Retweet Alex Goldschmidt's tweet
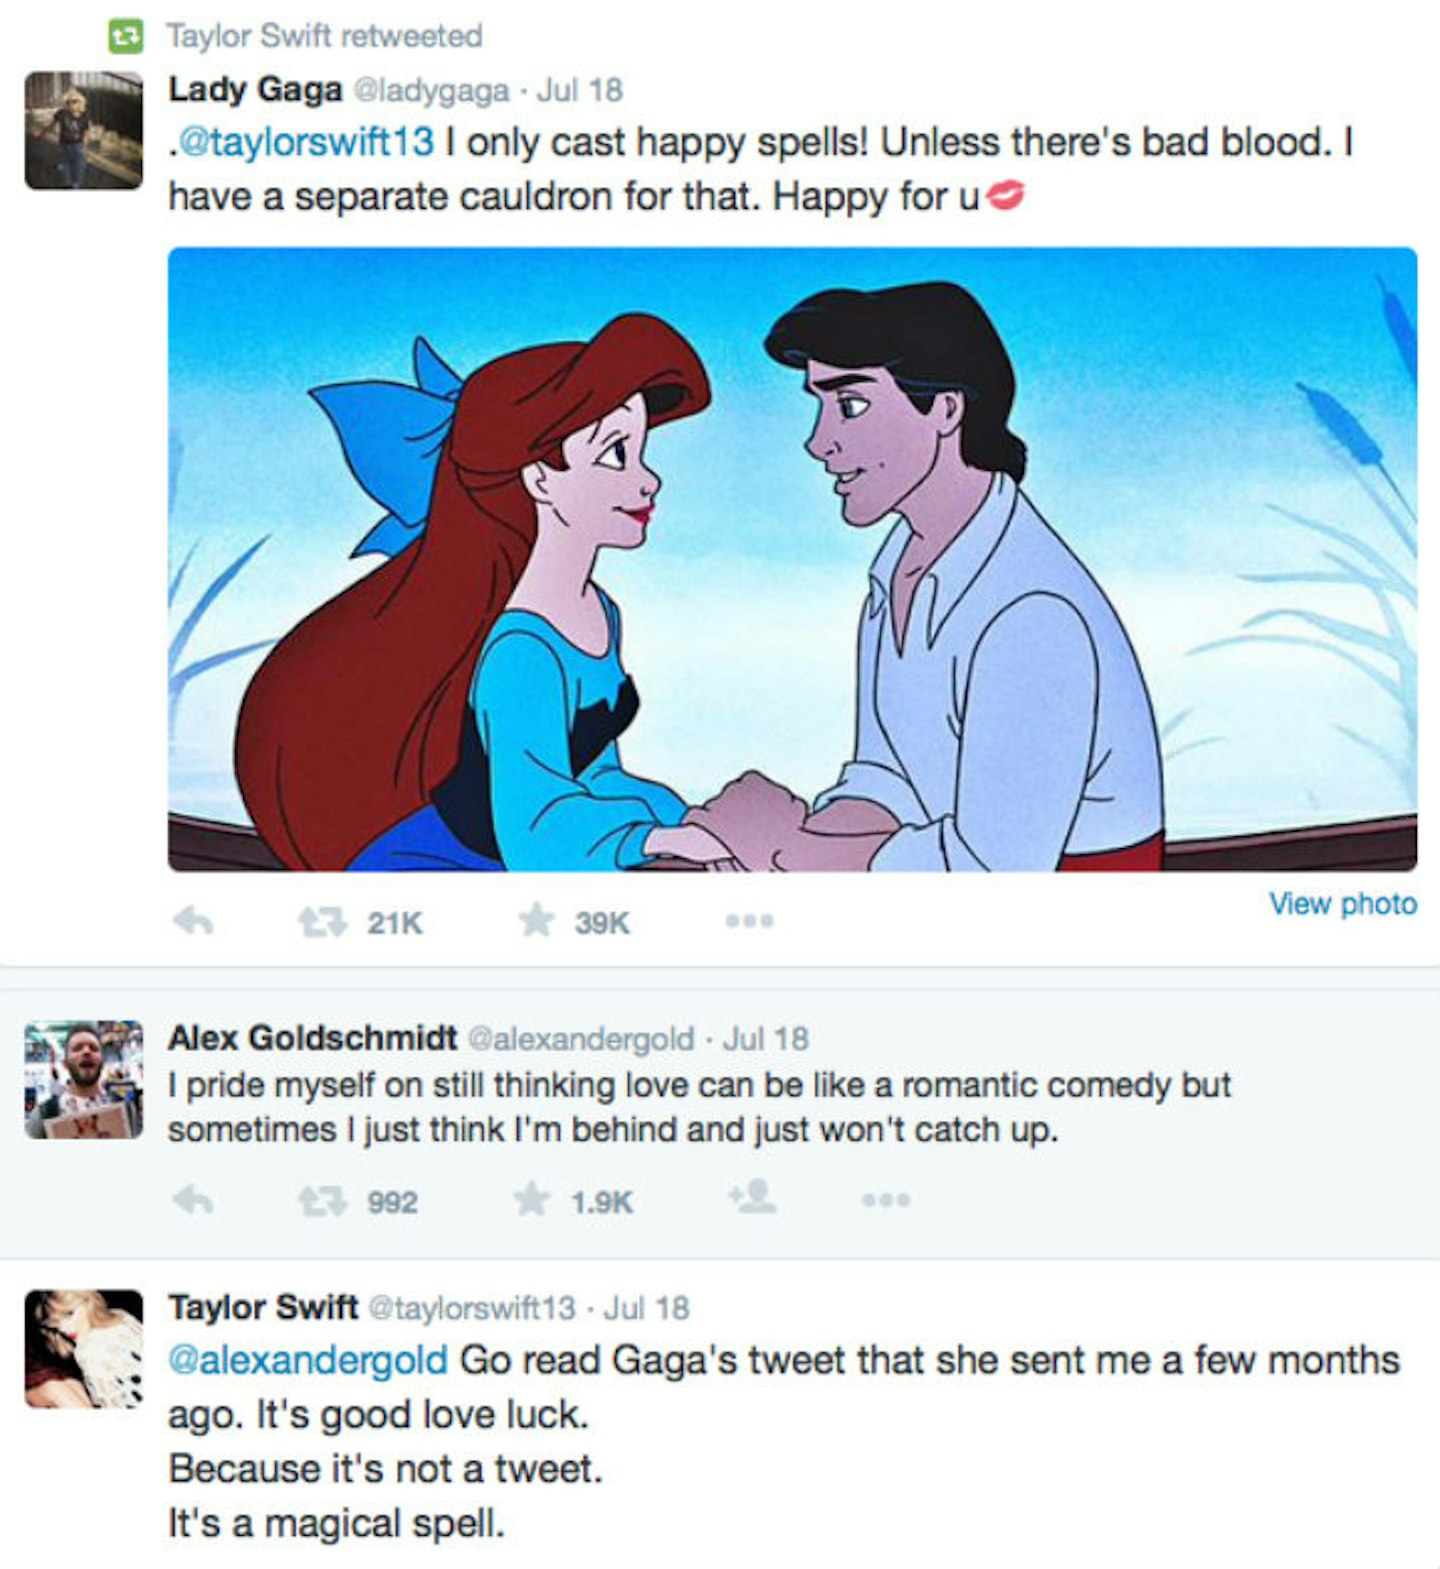The width and height of the screenshot is (1440, 1569). [x=323, y=1200]
